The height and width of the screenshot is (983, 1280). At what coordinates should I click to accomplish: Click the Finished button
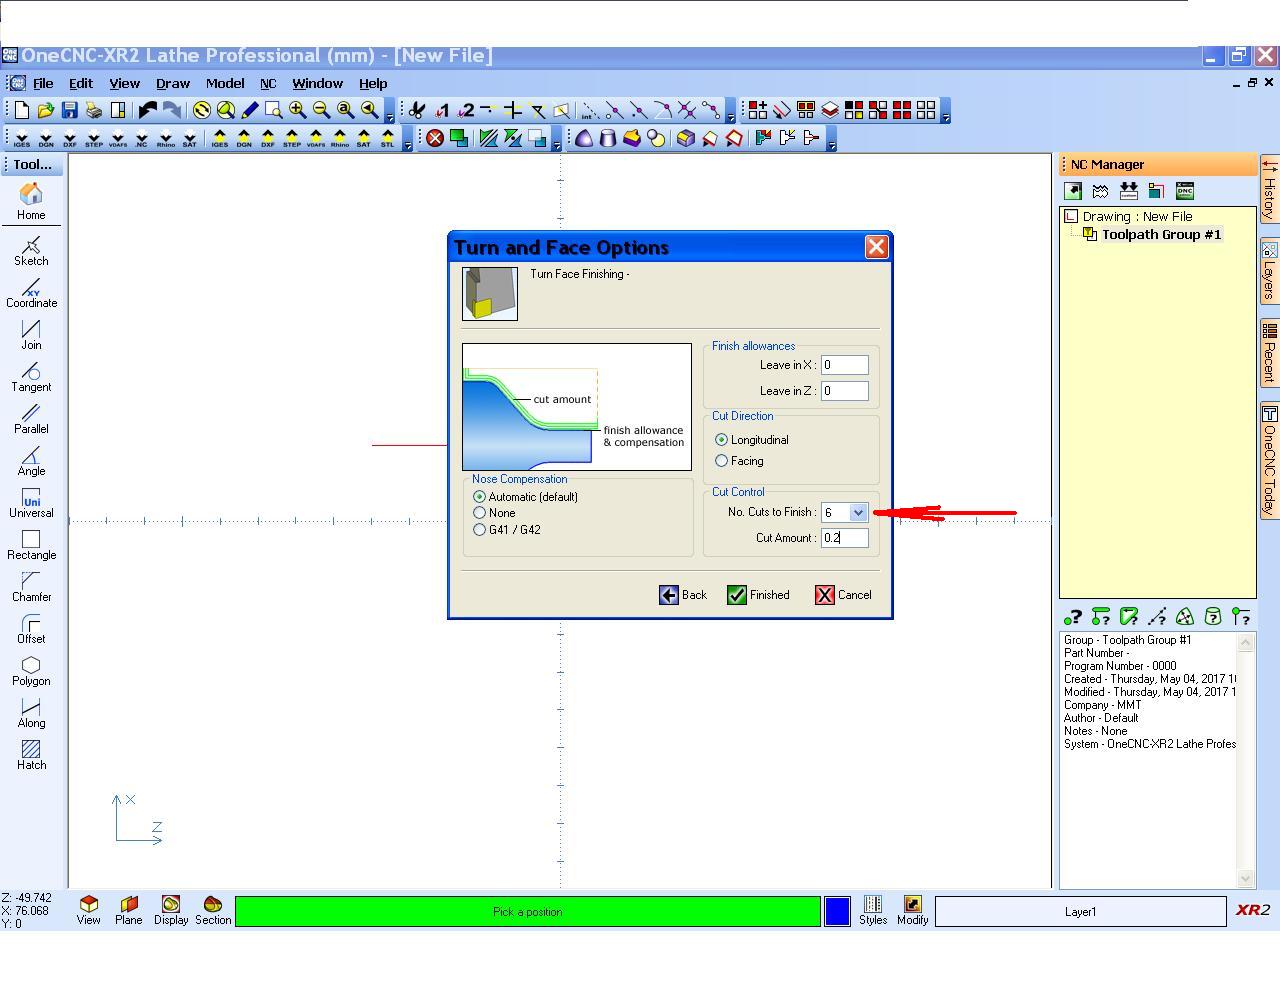tap(758, 595)
